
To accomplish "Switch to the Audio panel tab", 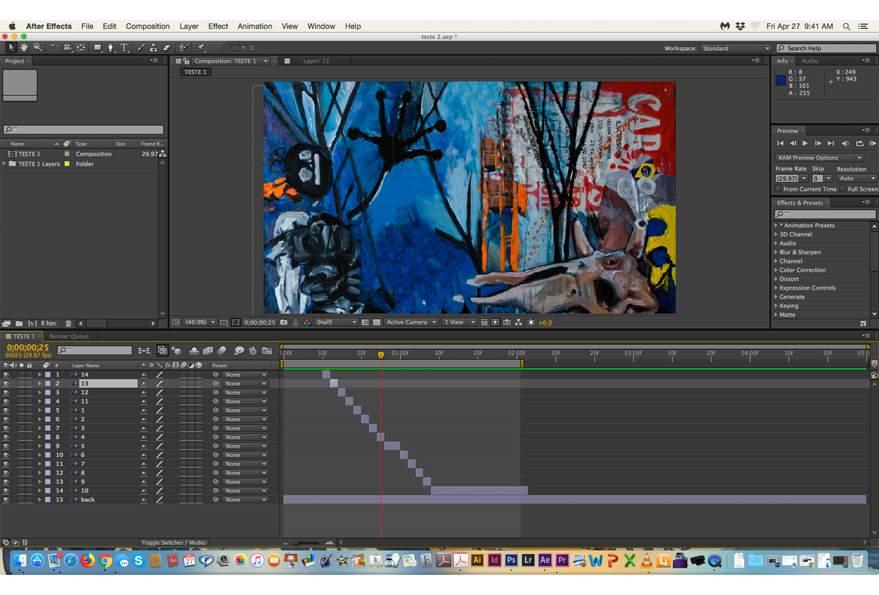I will [x=809, y=61].
